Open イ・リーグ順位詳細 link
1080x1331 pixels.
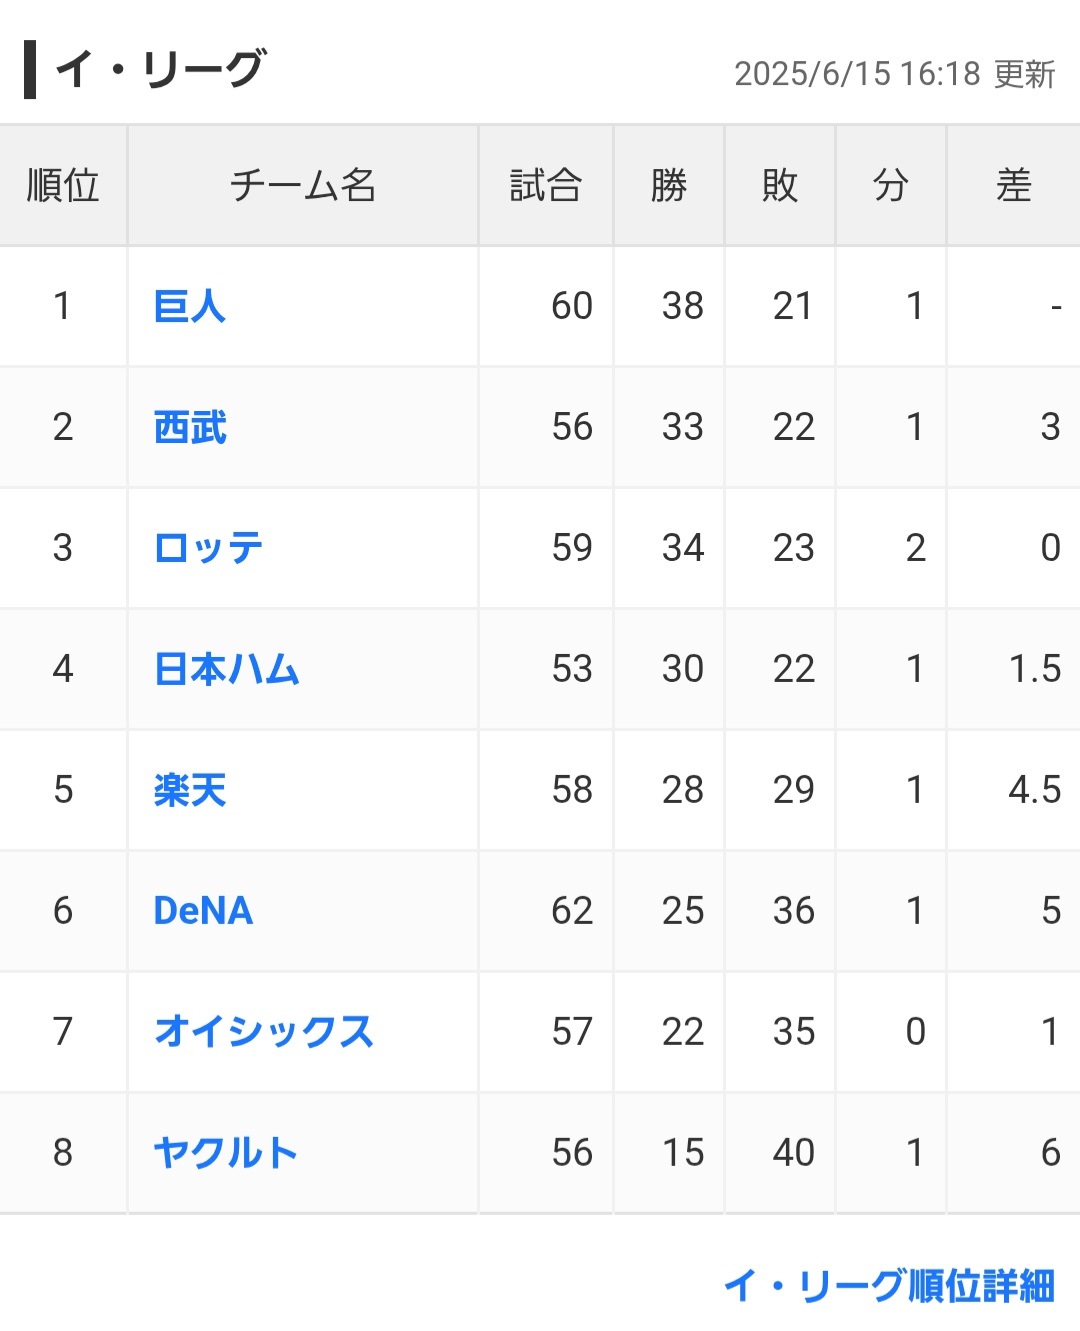tap(889, 1286)
